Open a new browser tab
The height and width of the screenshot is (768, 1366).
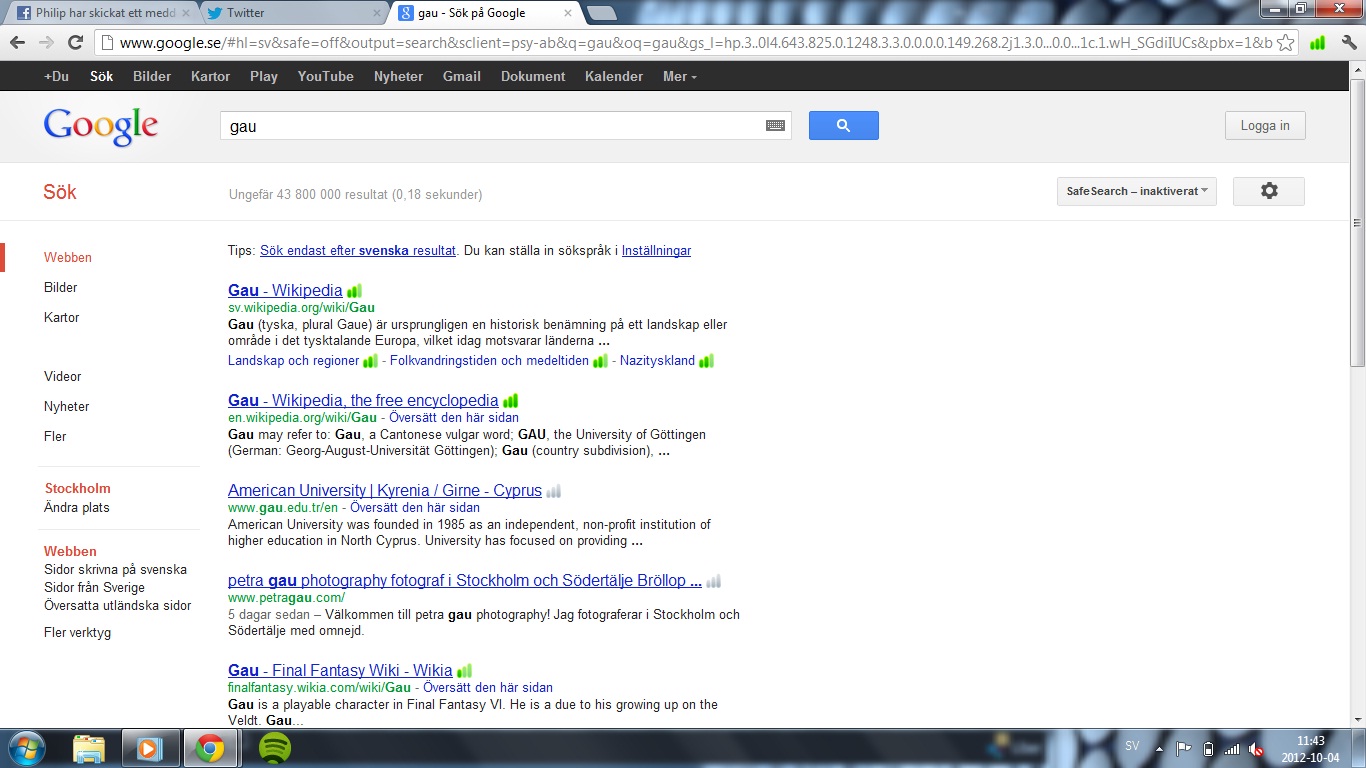[x=600, y=13]
